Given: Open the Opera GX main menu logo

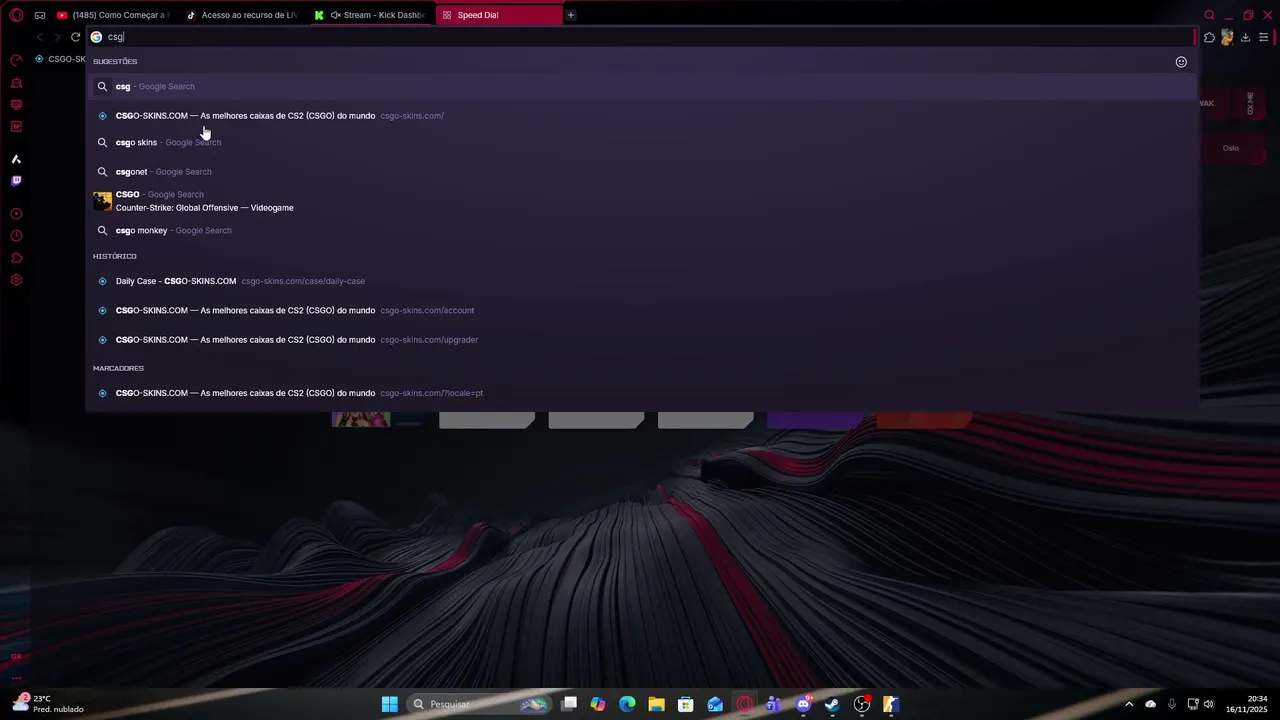Looking at the screenshot, I should 16,15.
